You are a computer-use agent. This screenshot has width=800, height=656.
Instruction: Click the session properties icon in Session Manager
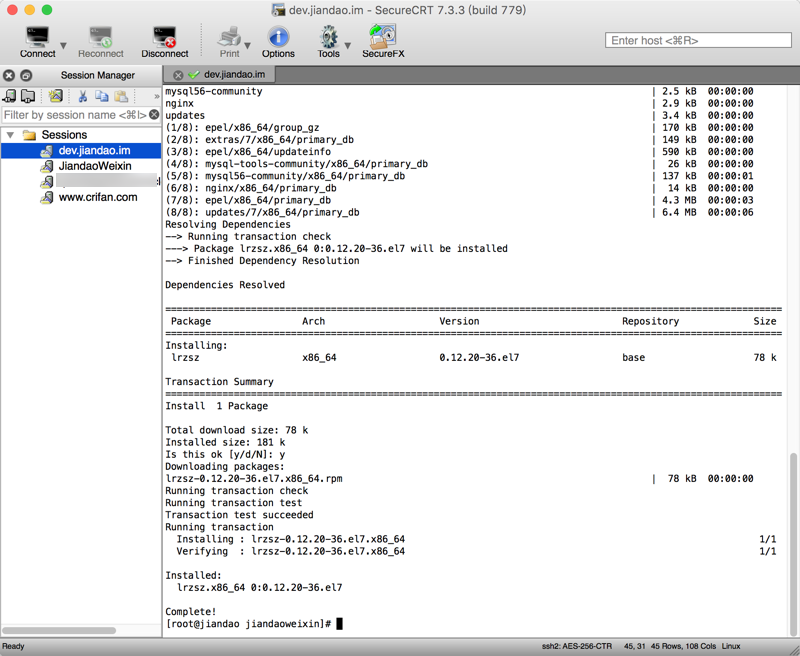tap(56, 96)
